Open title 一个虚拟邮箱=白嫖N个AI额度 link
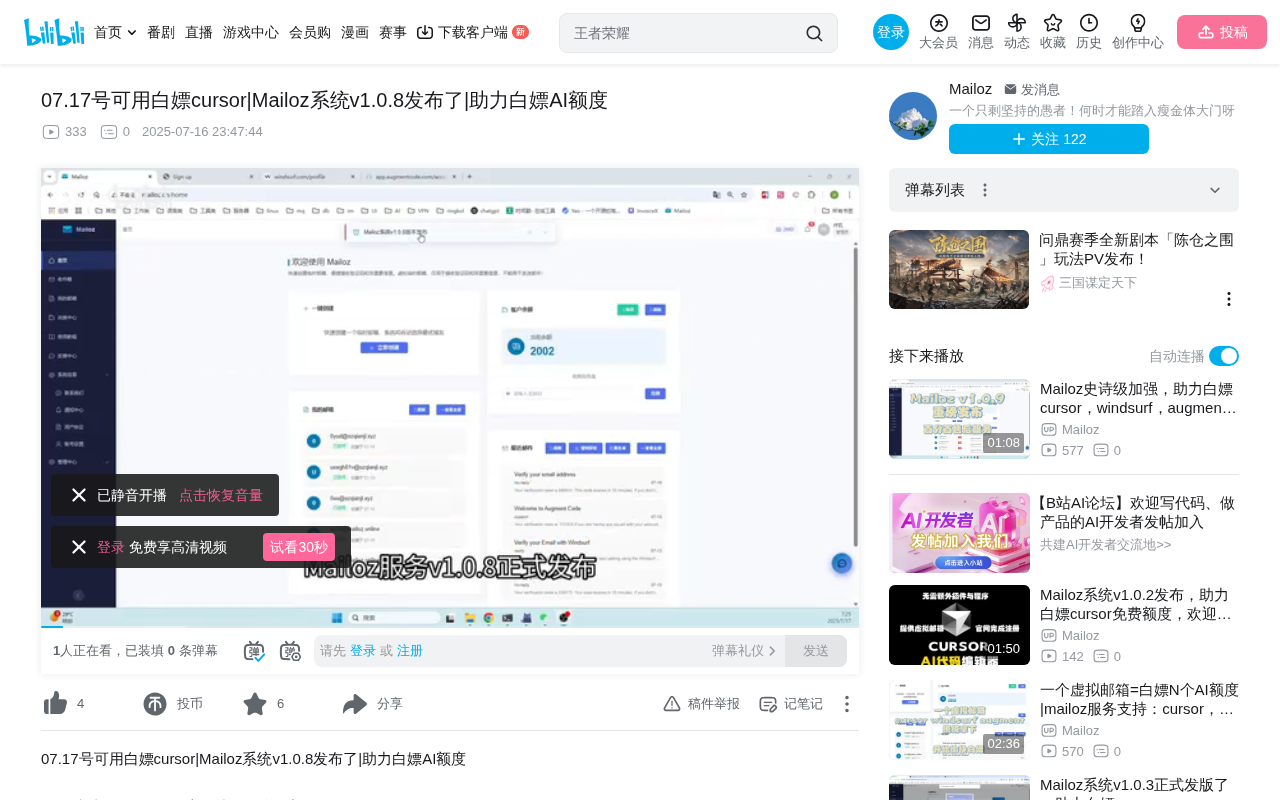The image size is (1280, 800). click(1139, 699)
